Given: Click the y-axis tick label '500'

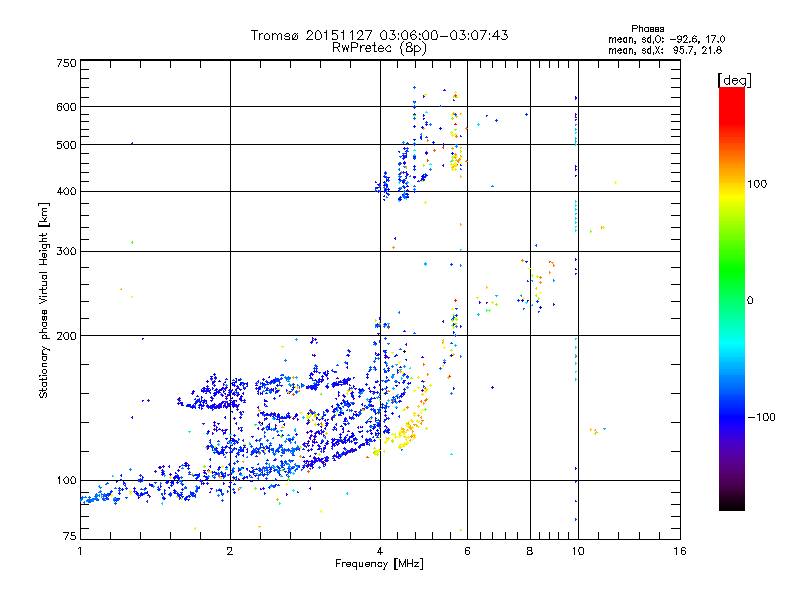Looking at the screenshot, I should tap(66, 145).
